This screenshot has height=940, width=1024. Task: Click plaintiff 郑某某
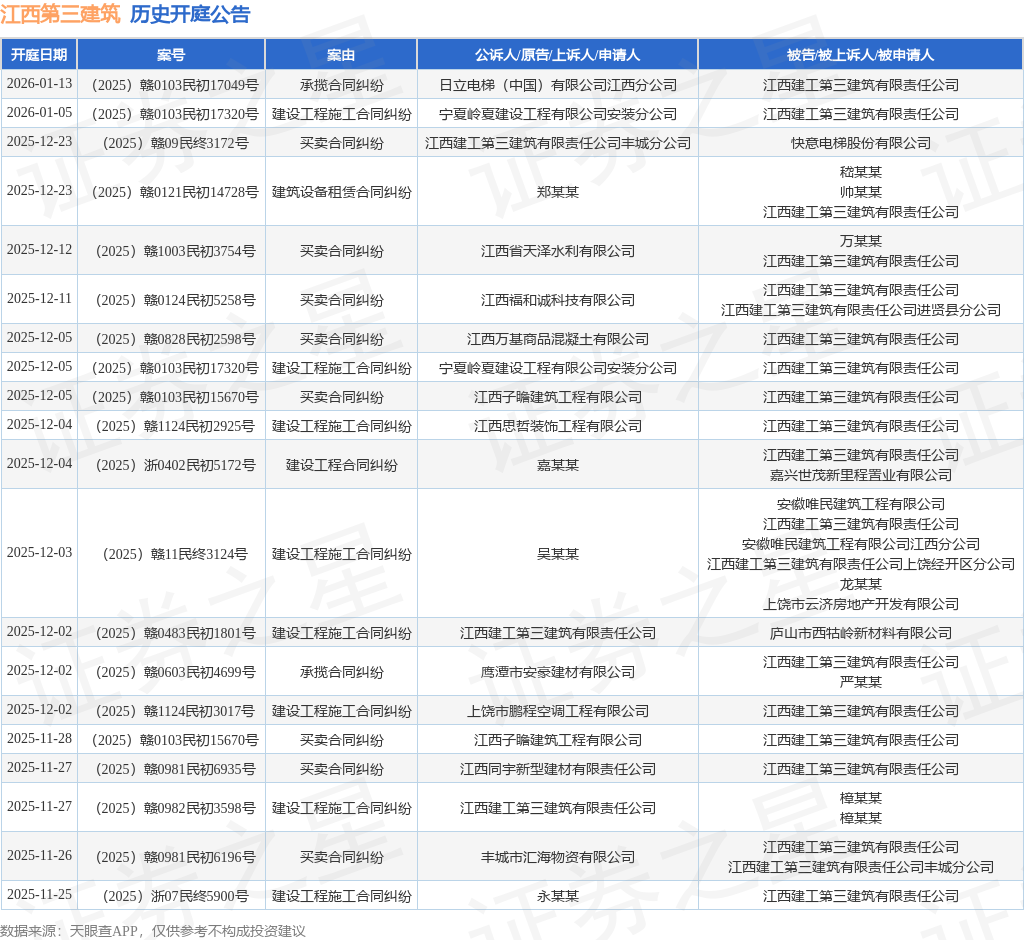(558, 192)
